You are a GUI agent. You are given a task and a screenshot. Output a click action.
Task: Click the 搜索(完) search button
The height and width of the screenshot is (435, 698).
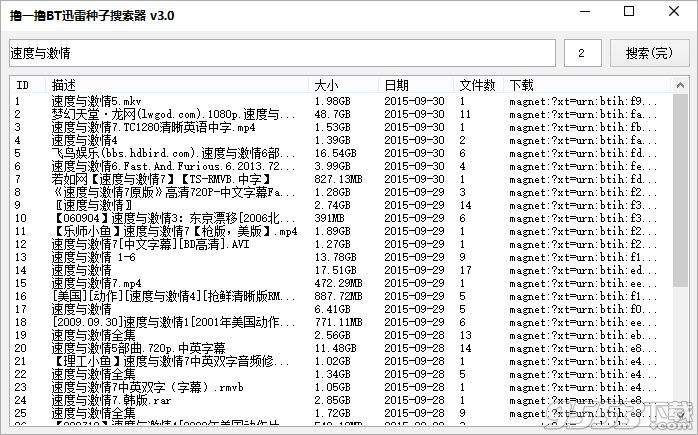click(649, 53)
